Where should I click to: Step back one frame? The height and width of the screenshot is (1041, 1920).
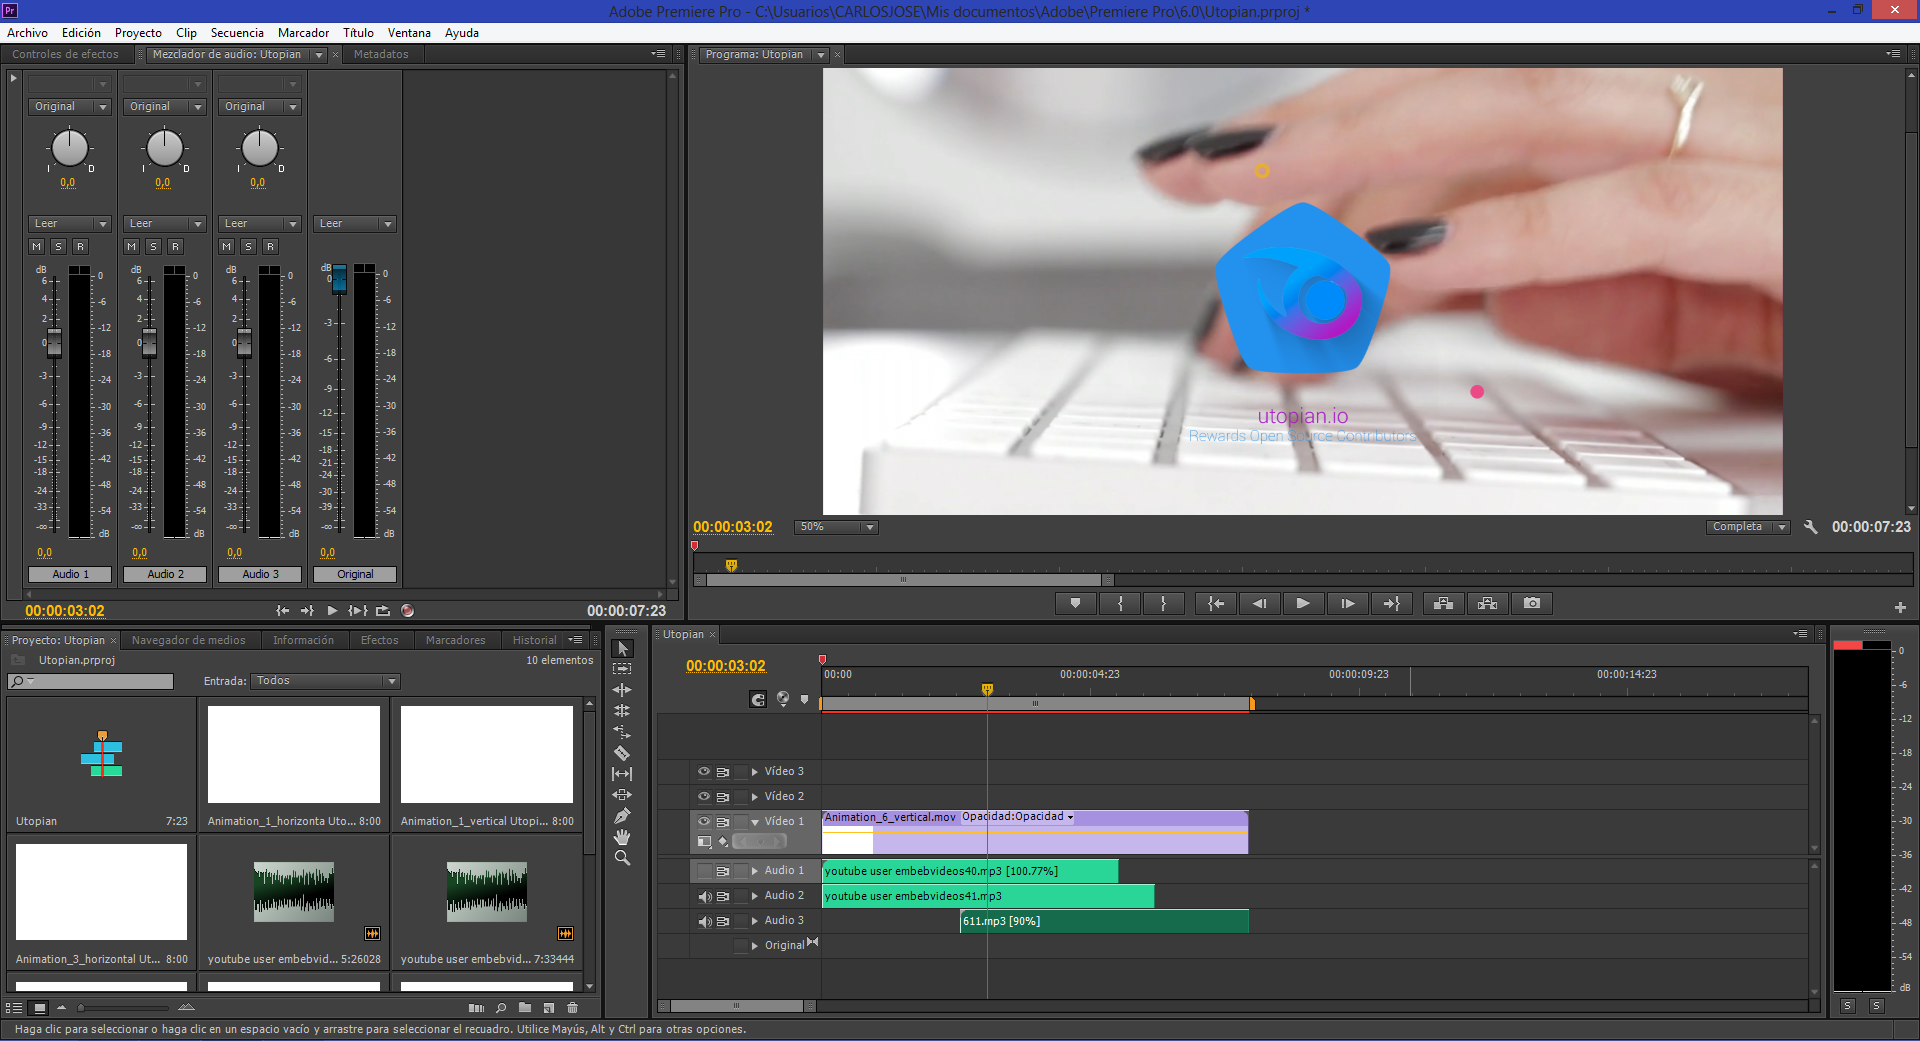click(1259, 603)
